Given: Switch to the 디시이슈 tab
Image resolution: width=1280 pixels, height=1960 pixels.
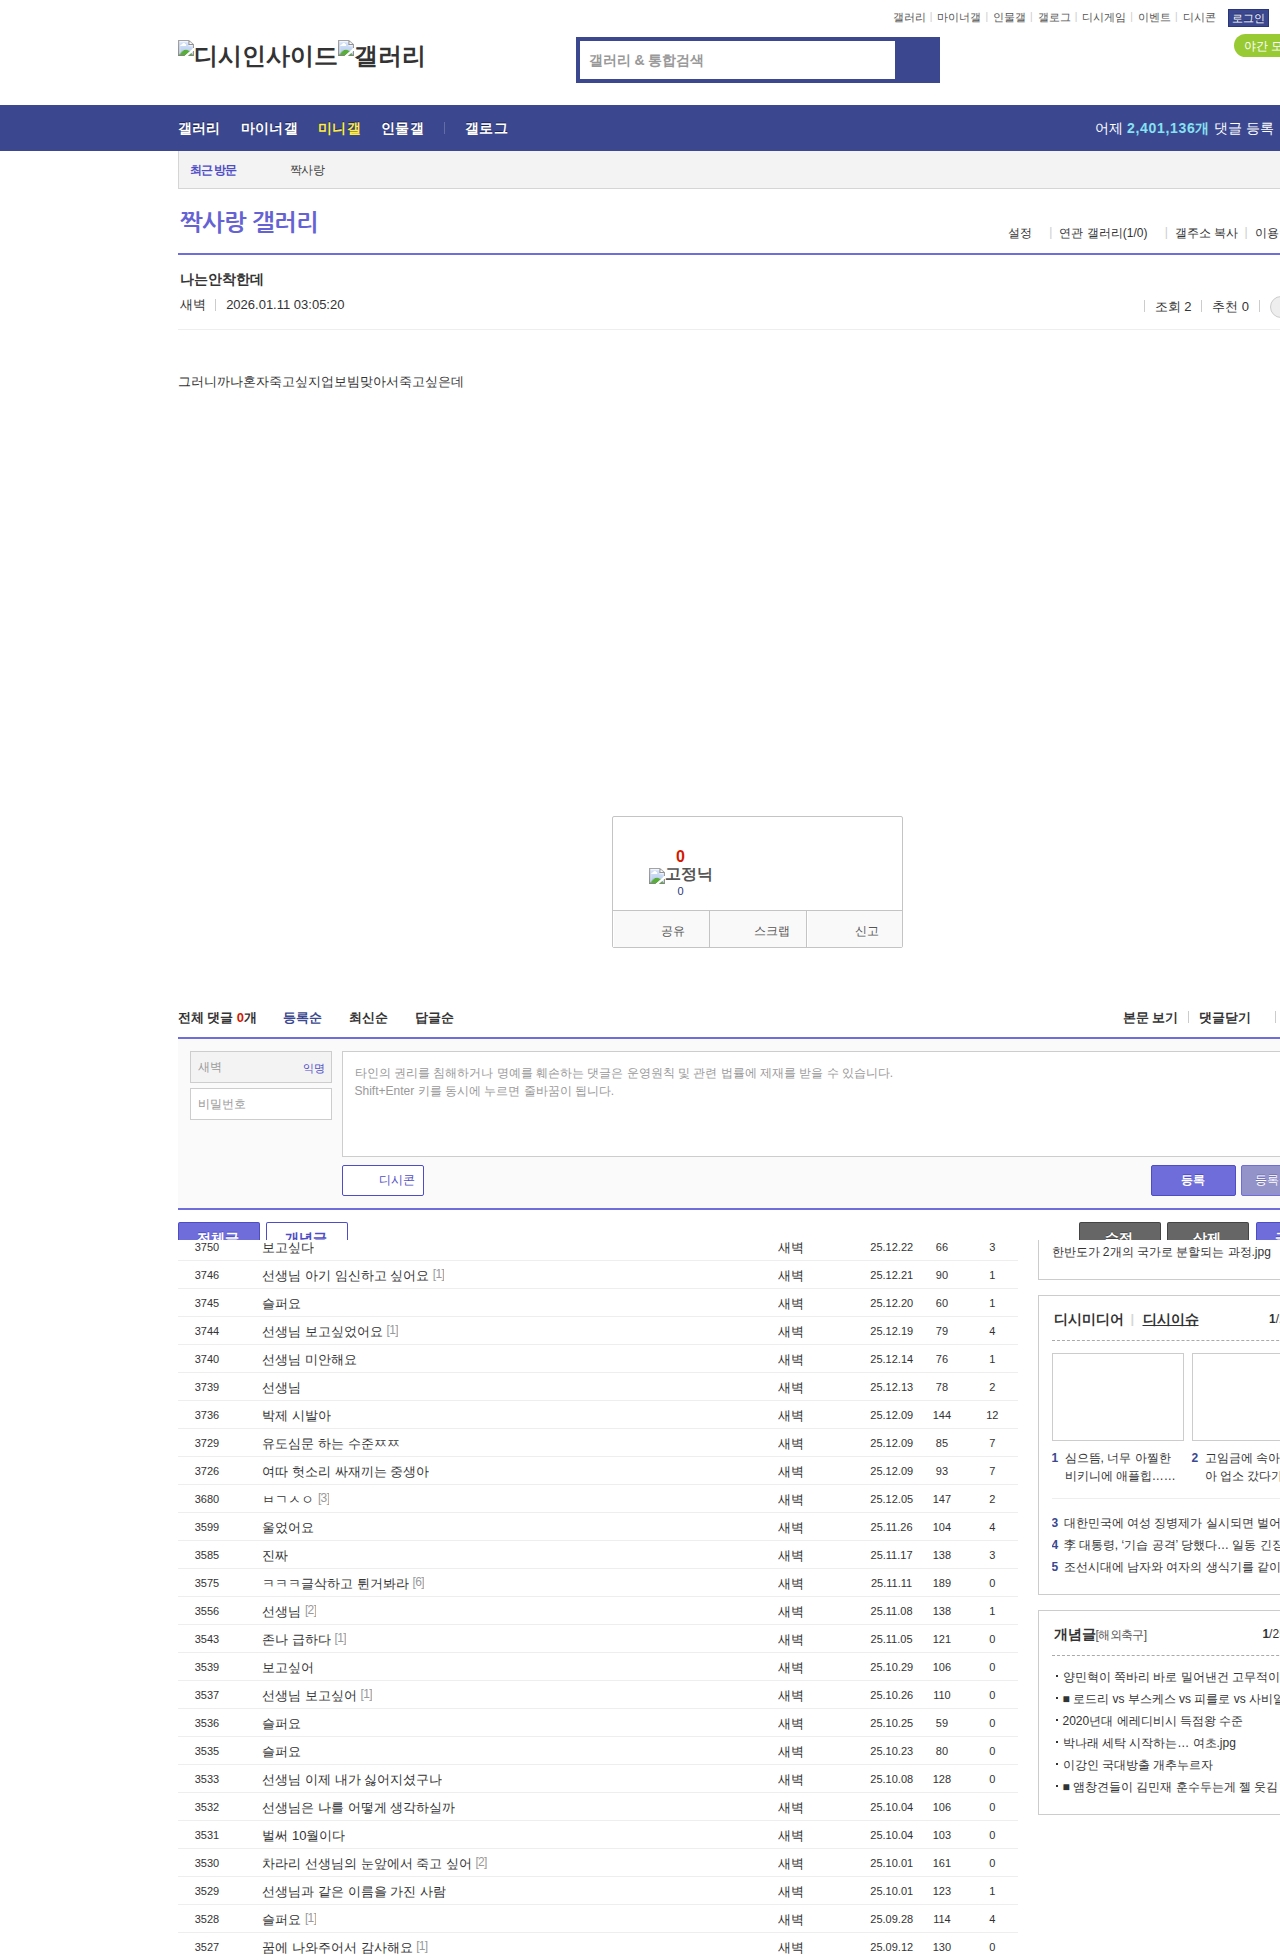Looking at the screenshot, I should click(1170, 1319).
